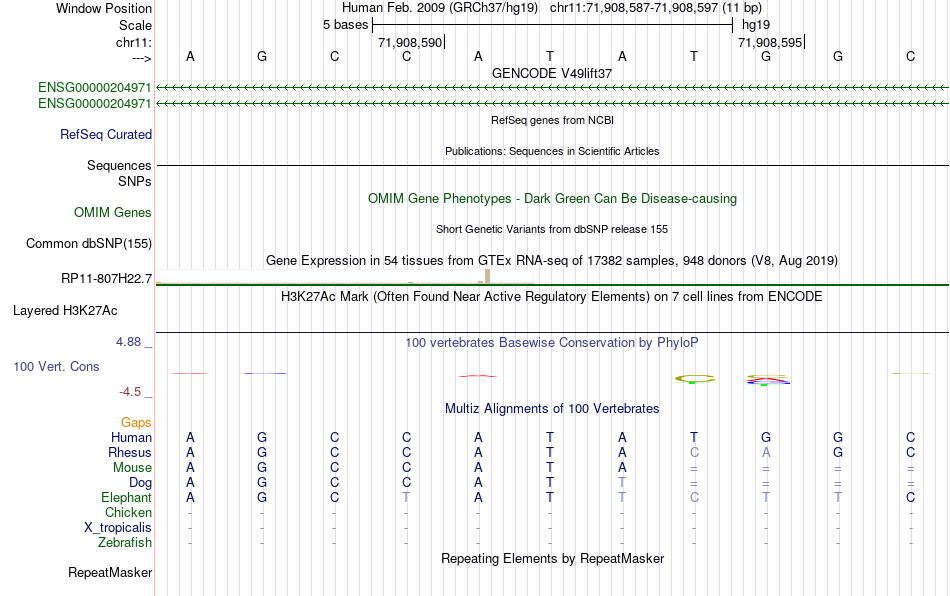Click the 5 bases scale text
The width and height of the screenshot is (950, 596).
tap(345, 25)
